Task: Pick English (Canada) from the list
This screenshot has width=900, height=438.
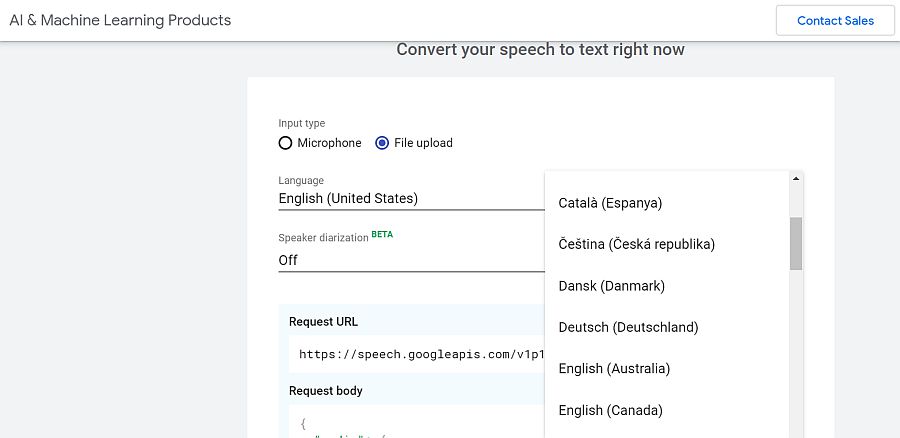Action: [x=610, y=410]
